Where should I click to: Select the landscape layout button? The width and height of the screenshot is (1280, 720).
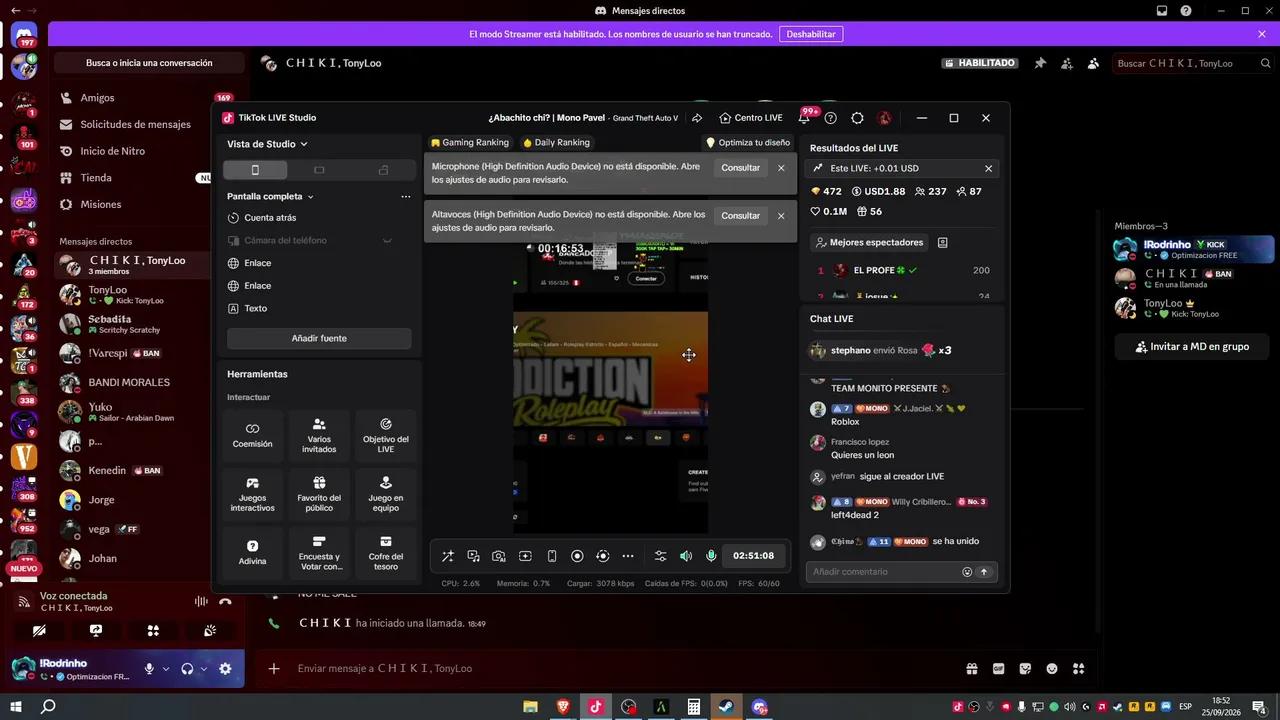click(319, 170)
